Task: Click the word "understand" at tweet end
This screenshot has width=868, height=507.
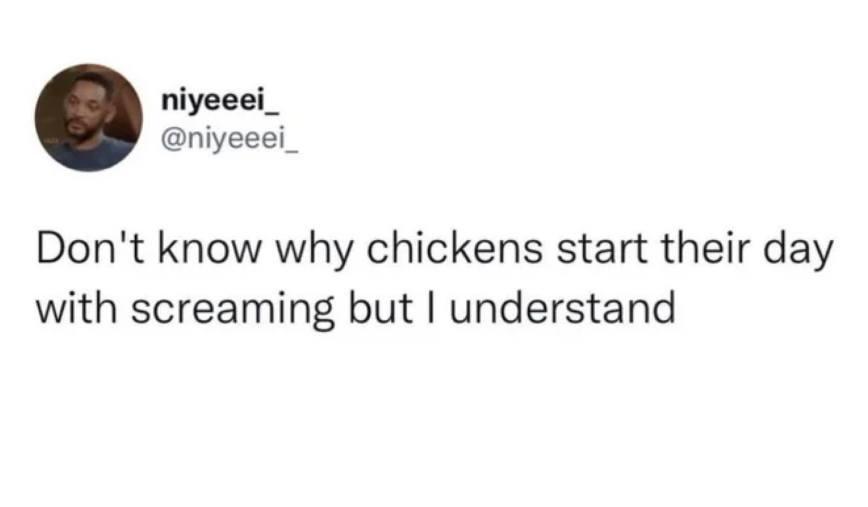Action: click(562, 308)
